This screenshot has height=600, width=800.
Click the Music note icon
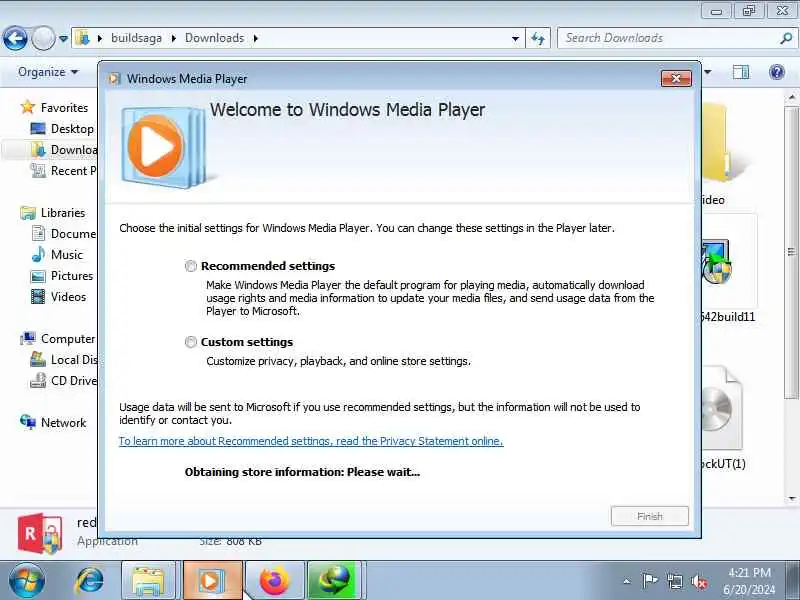(x=38, y=254)
